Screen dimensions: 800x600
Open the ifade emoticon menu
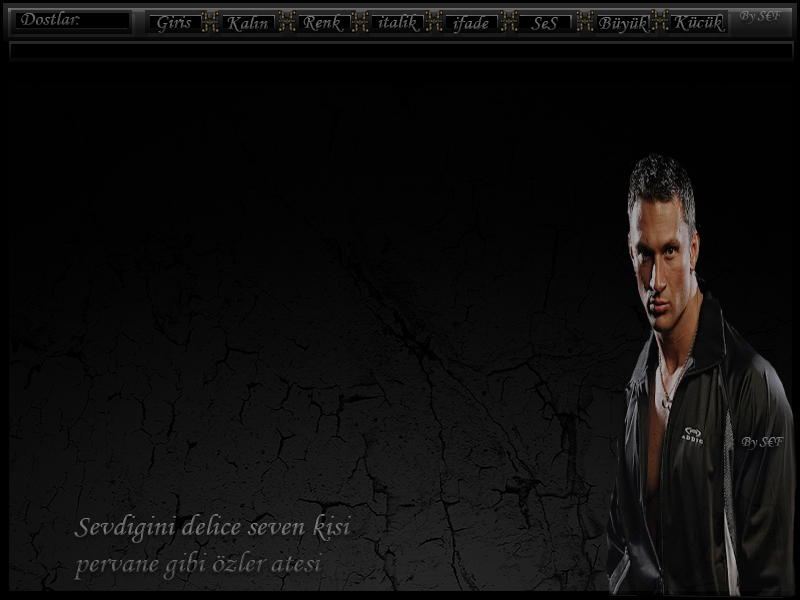471,22
